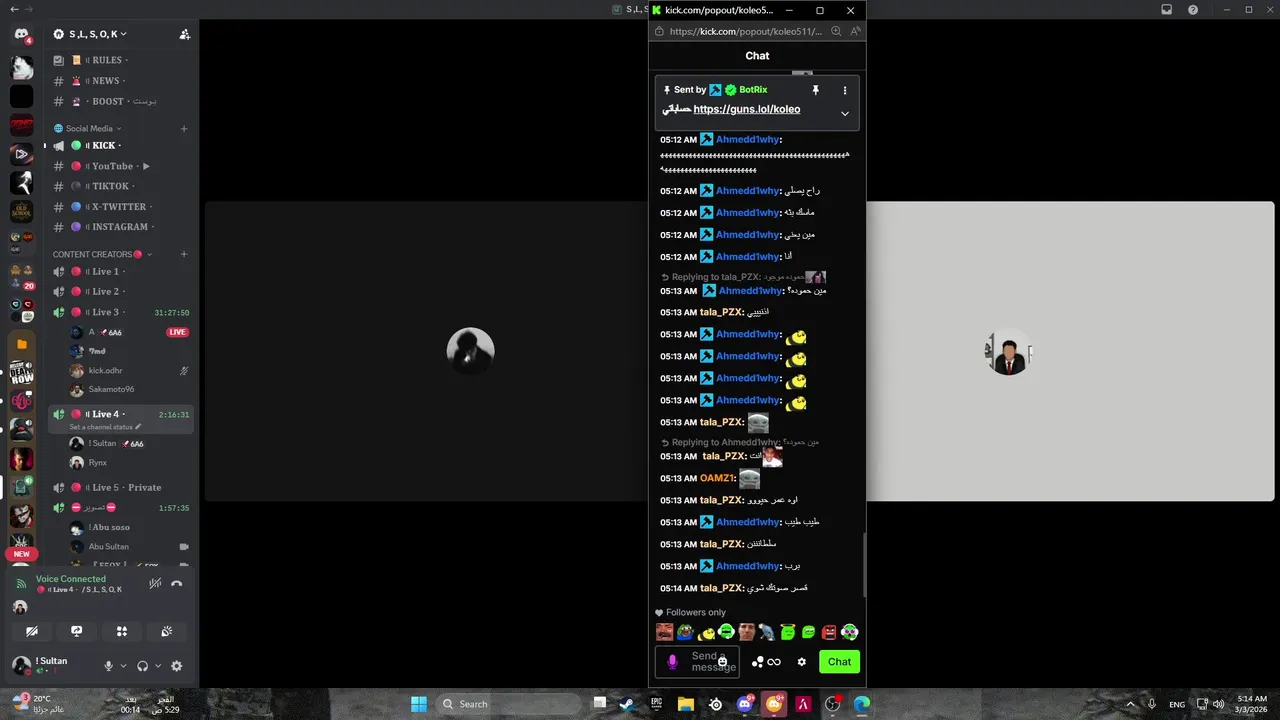This screenshot has width=1280, height=720.
Task: Share your screen in Discord
Action: pyautogui.click(x=77, y=631)
